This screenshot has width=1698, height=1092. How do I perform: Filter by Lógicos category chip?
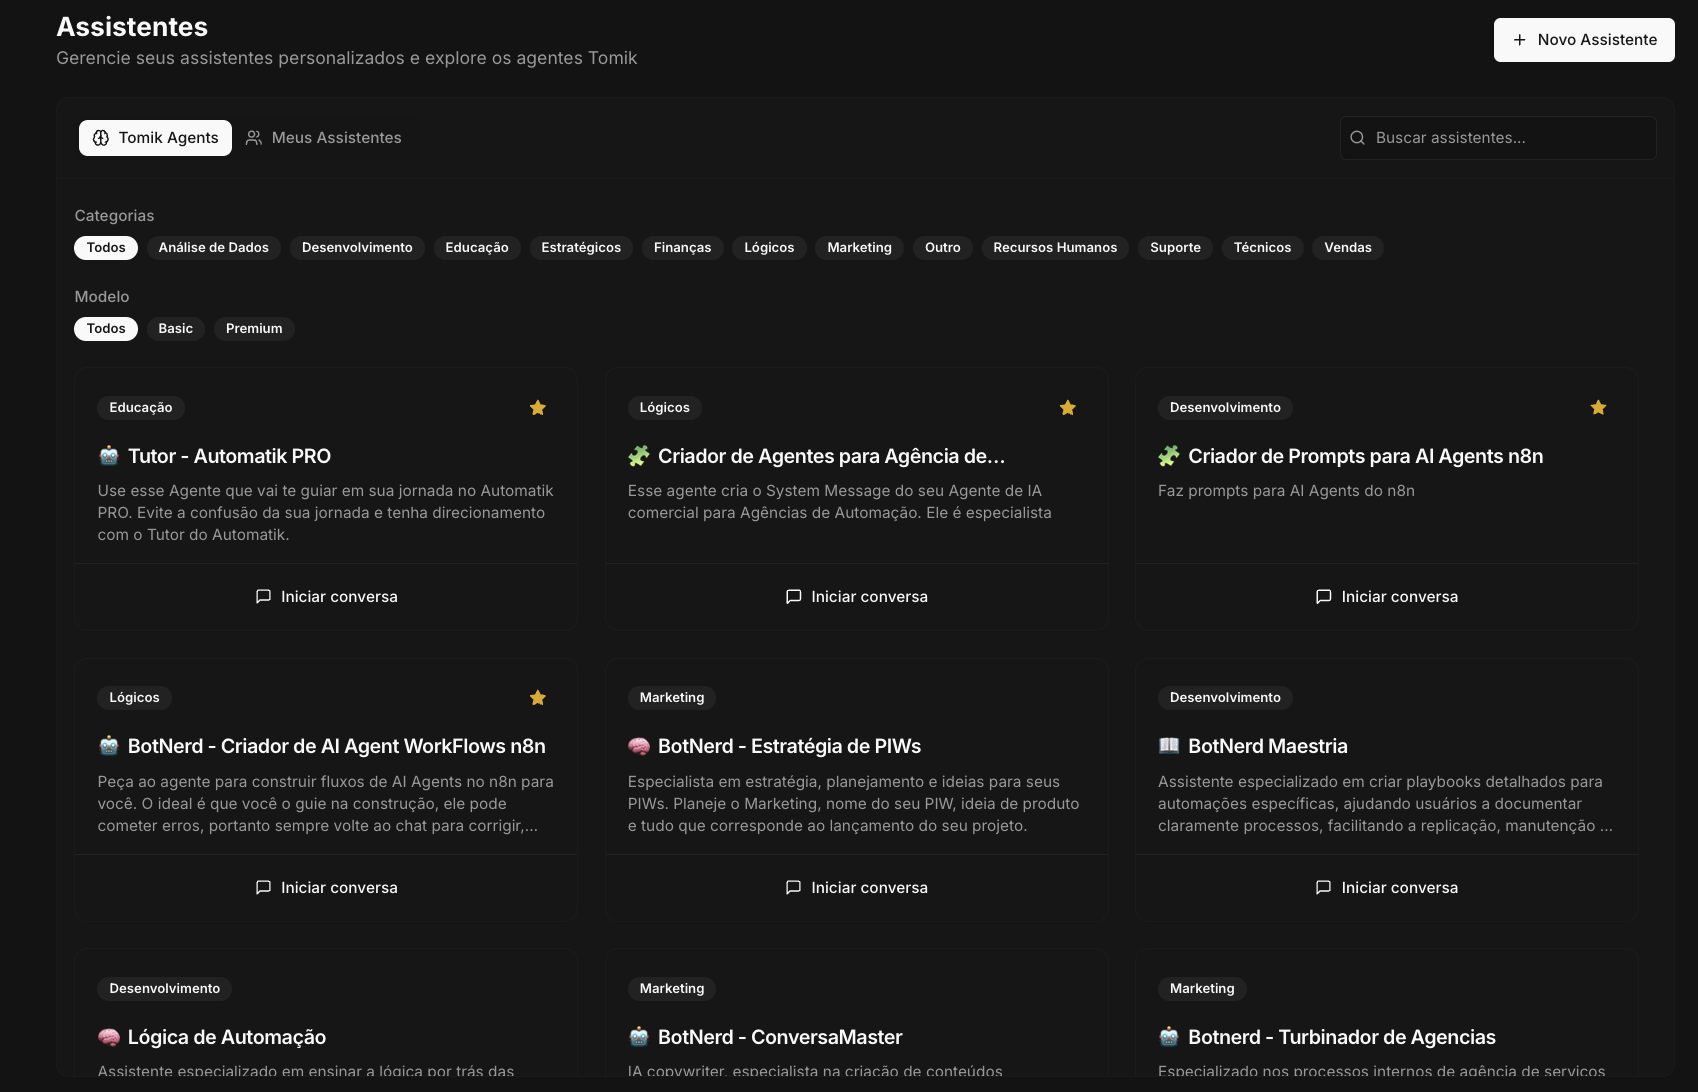[x=769, y=248]
